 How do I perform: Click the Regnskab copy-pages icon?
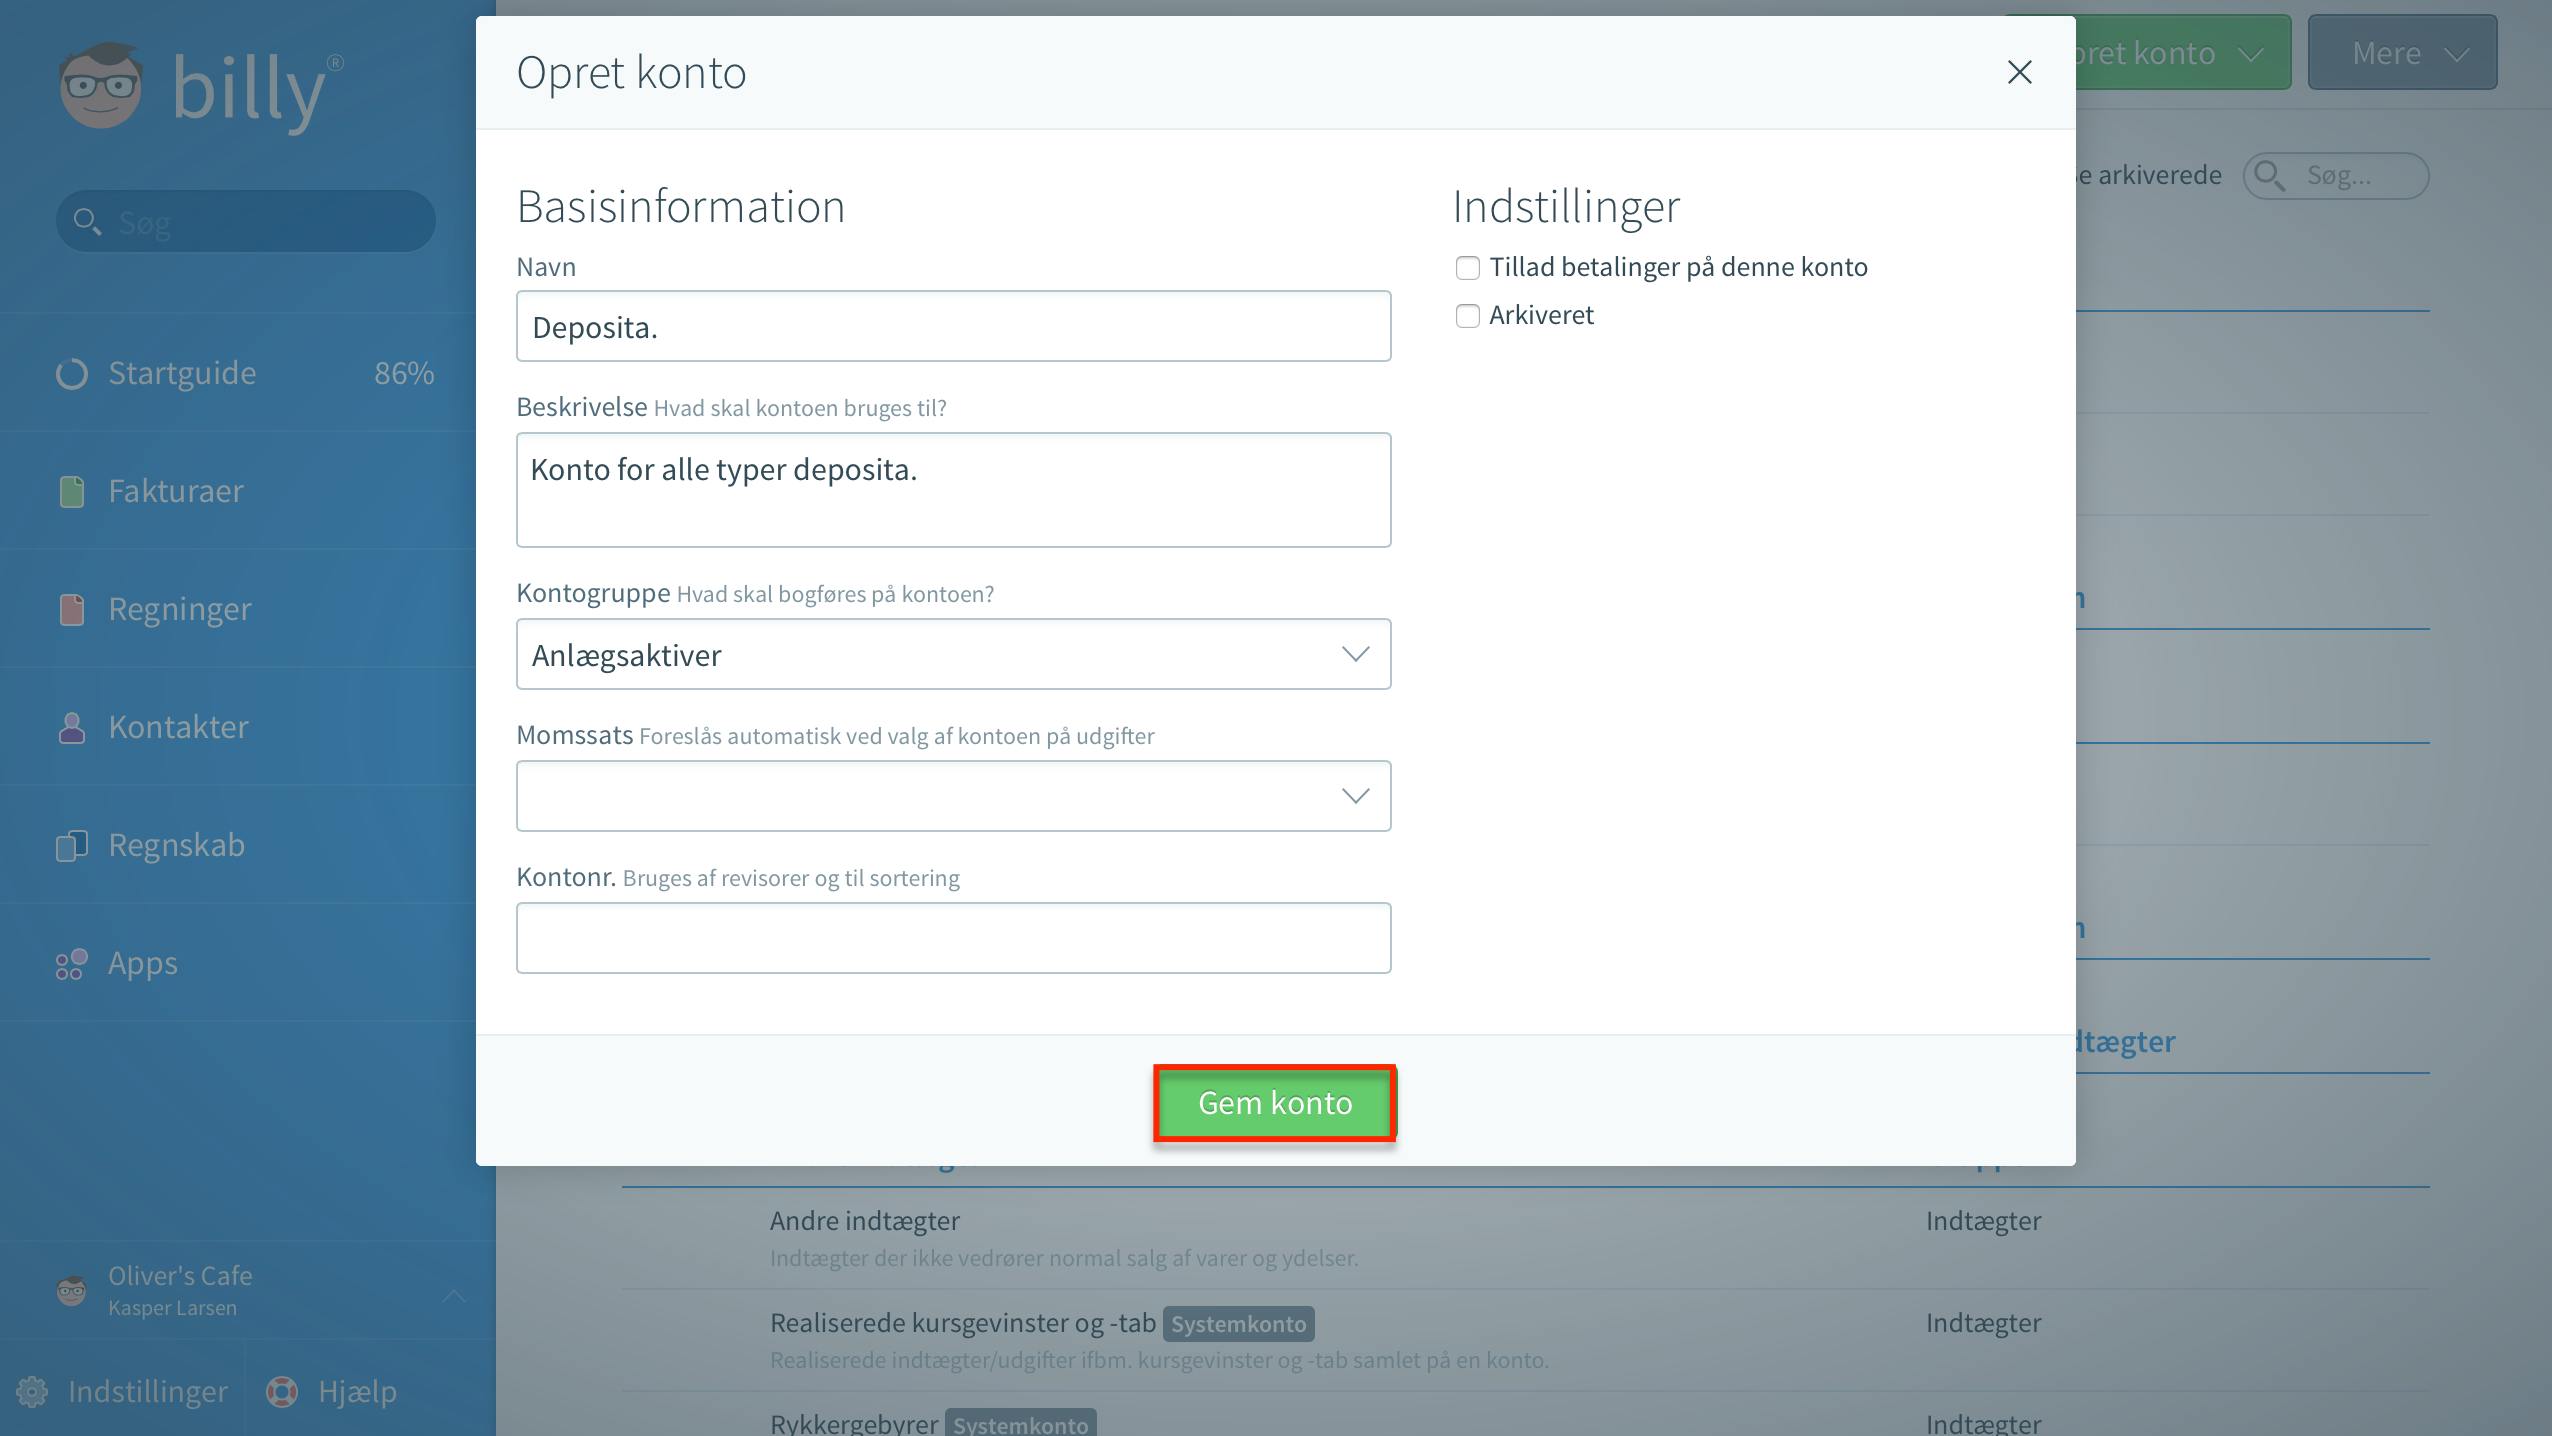pos(72,845)
